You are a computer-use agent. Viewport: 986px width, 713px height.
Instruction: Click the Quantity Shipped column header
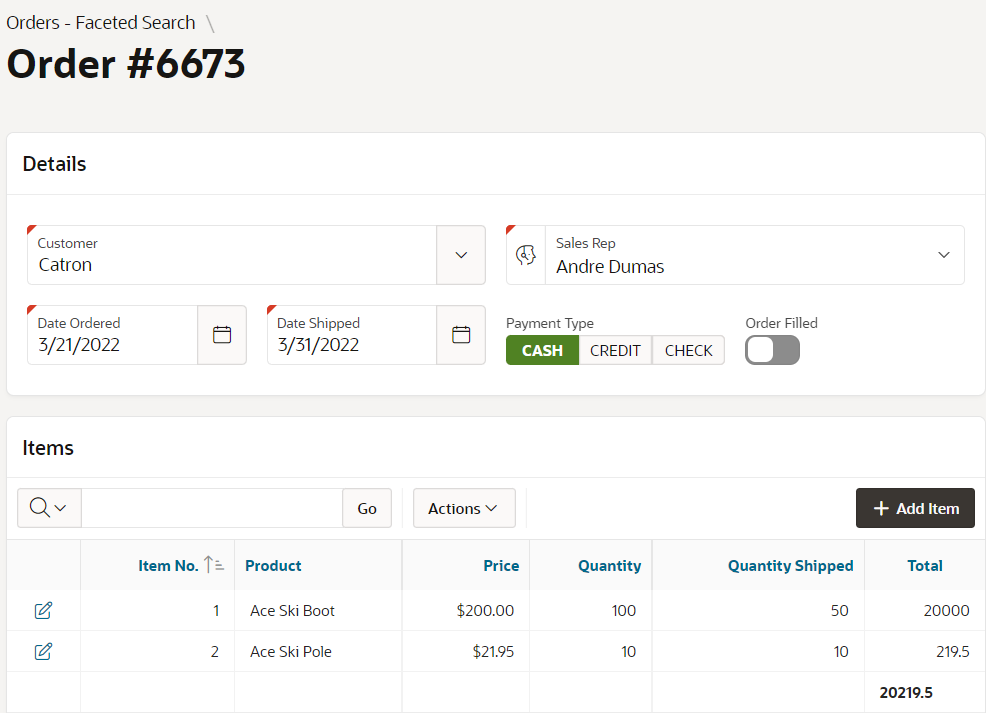pos(790,566)
